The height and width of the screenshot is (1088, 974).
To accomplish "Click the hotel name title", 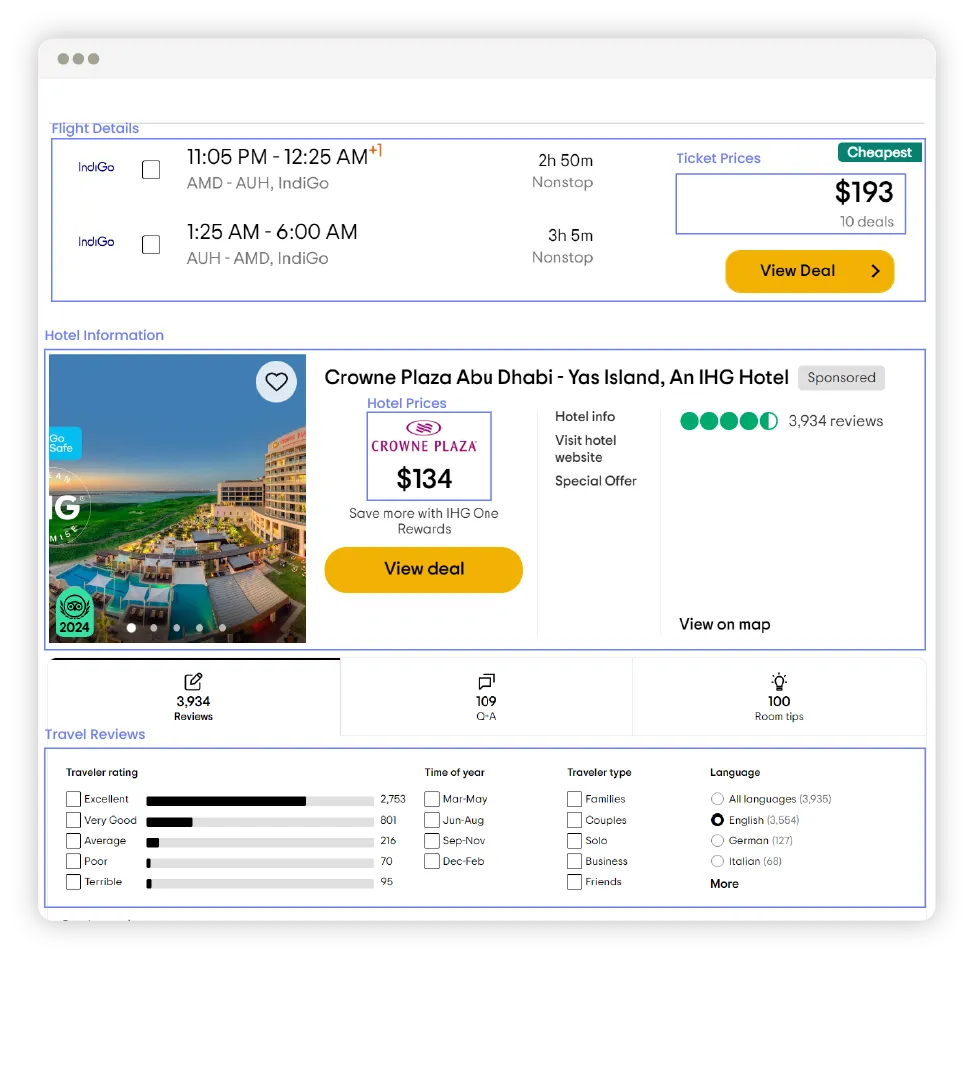I will (556, 377).
